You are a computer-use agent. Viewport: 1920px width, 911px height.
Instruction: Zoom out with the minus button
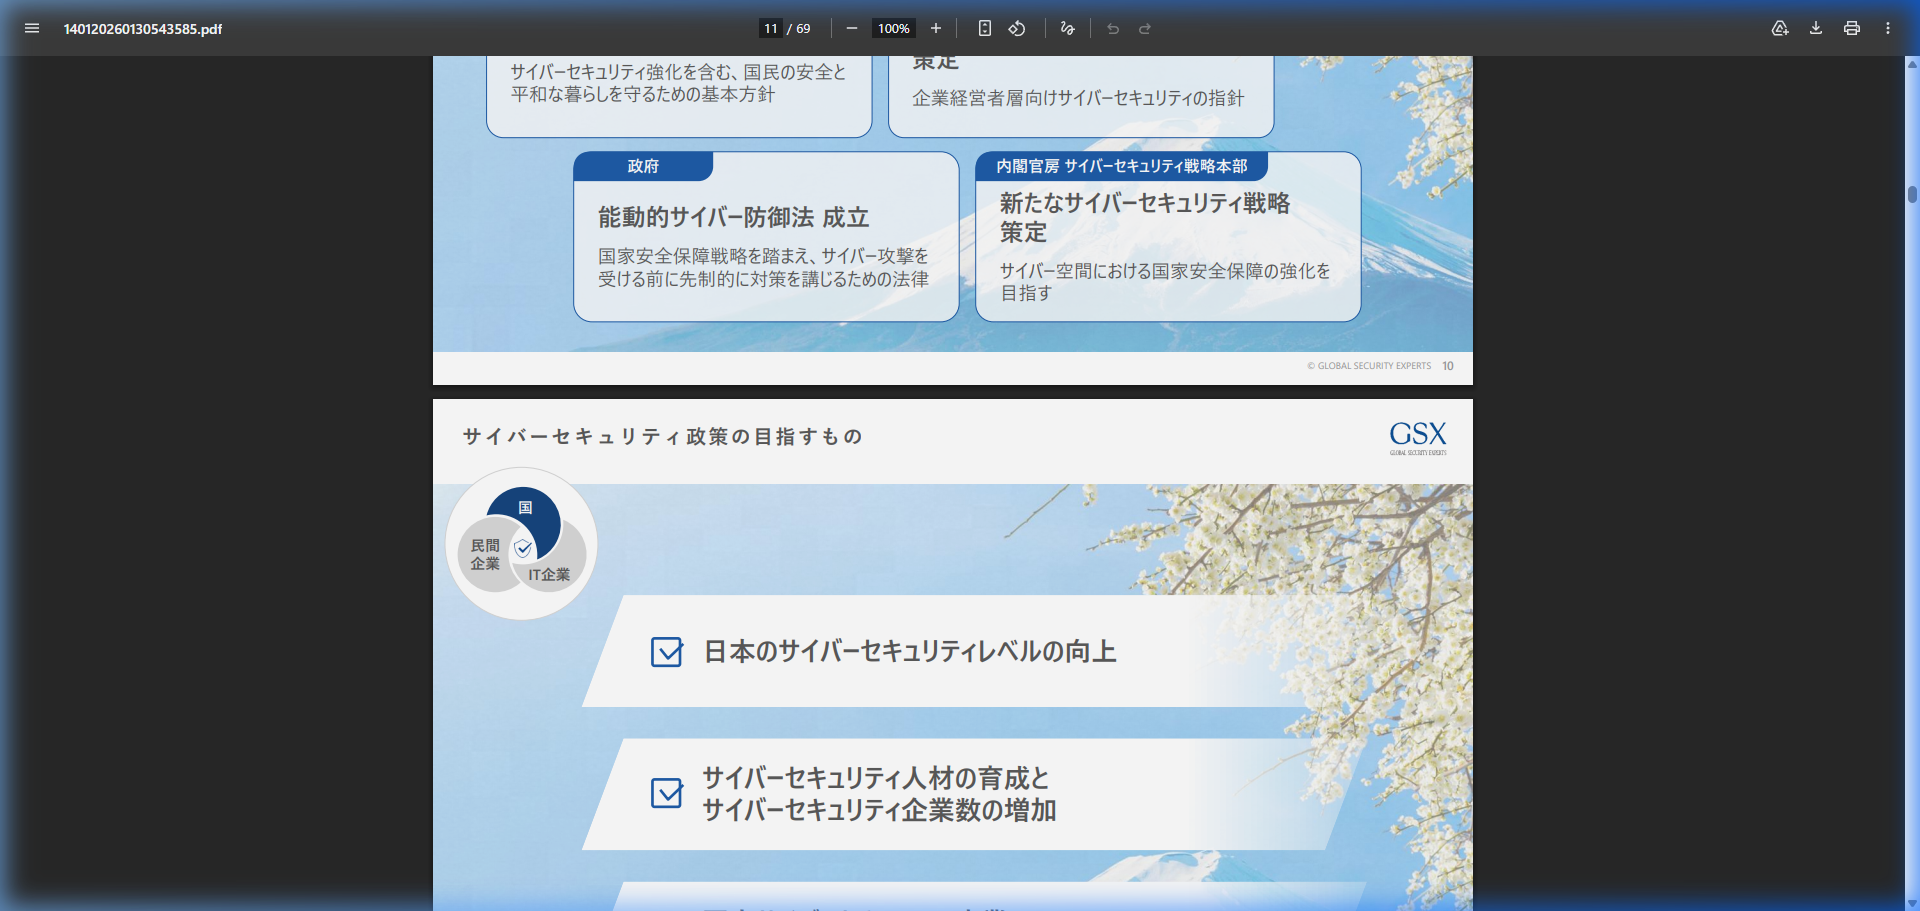852,28
